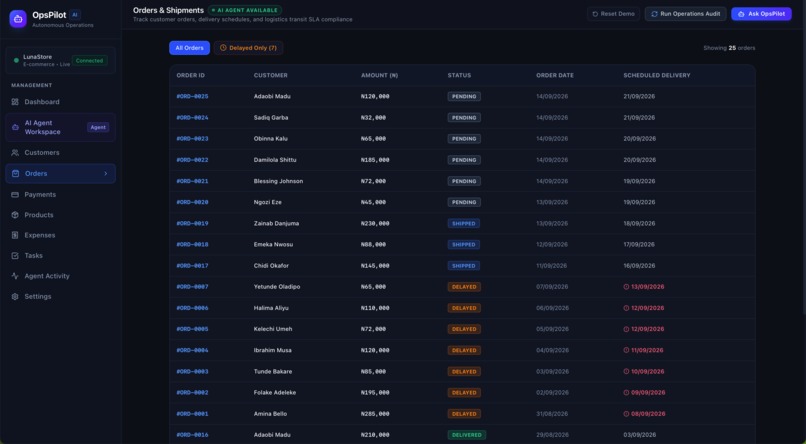The image size is (806, 444).
Task: Click the overdue clock icon beside 09/09/2026
Action: (626, 393)
